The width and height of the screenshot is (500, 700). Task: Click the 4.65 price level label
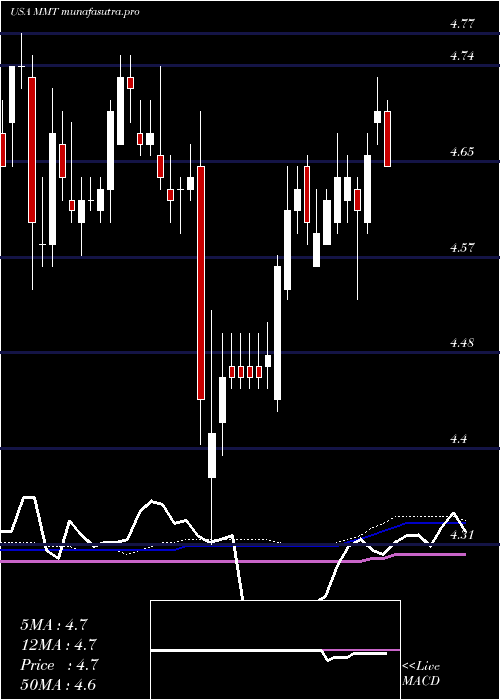click(x=462, y=152)
